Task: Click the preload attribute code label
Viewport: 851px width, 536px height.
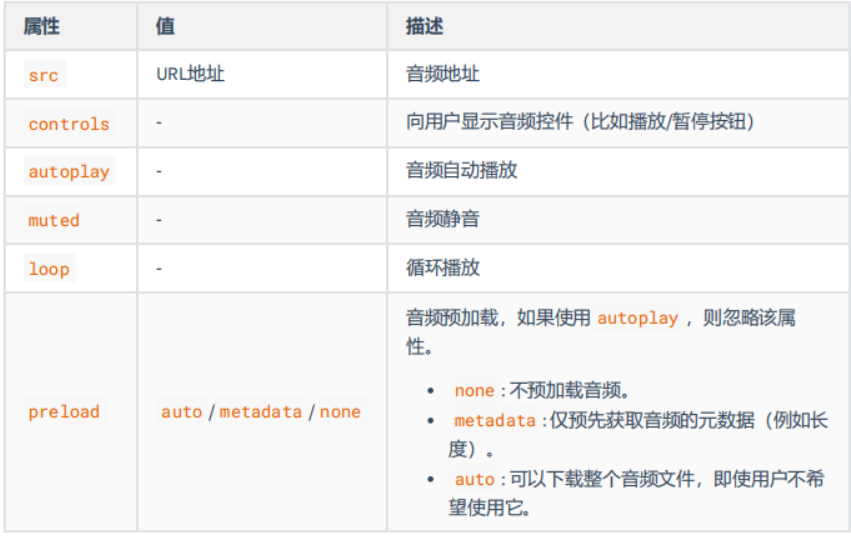Action: [64, 412]
